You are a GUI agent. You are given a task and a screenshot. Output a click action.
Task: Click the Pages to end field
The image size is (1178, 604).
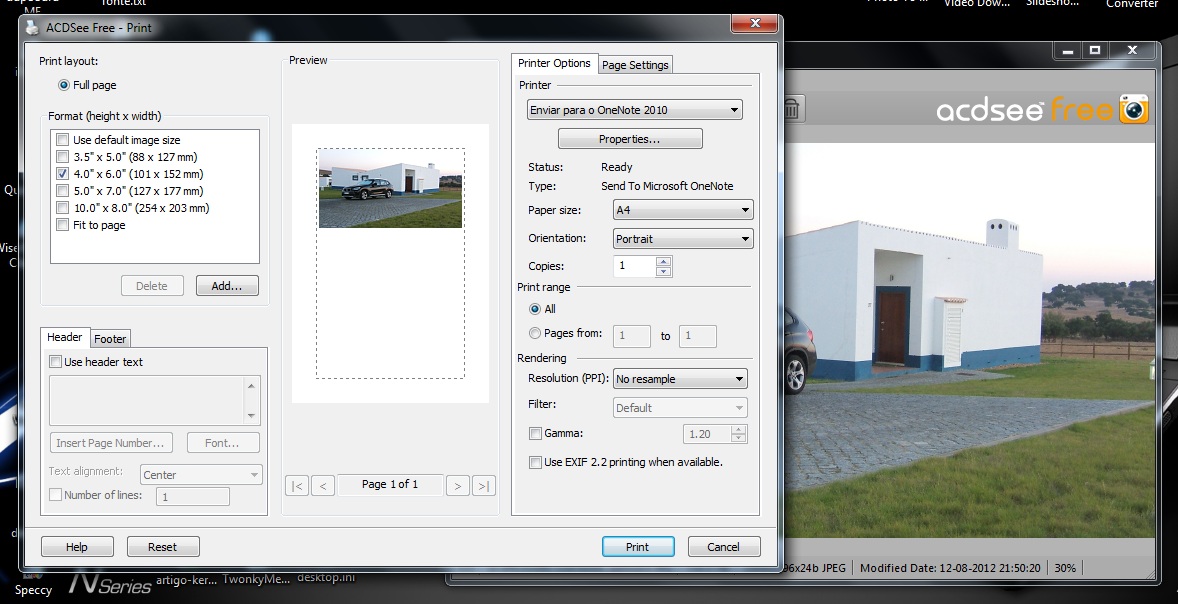(x=697, y=336)
